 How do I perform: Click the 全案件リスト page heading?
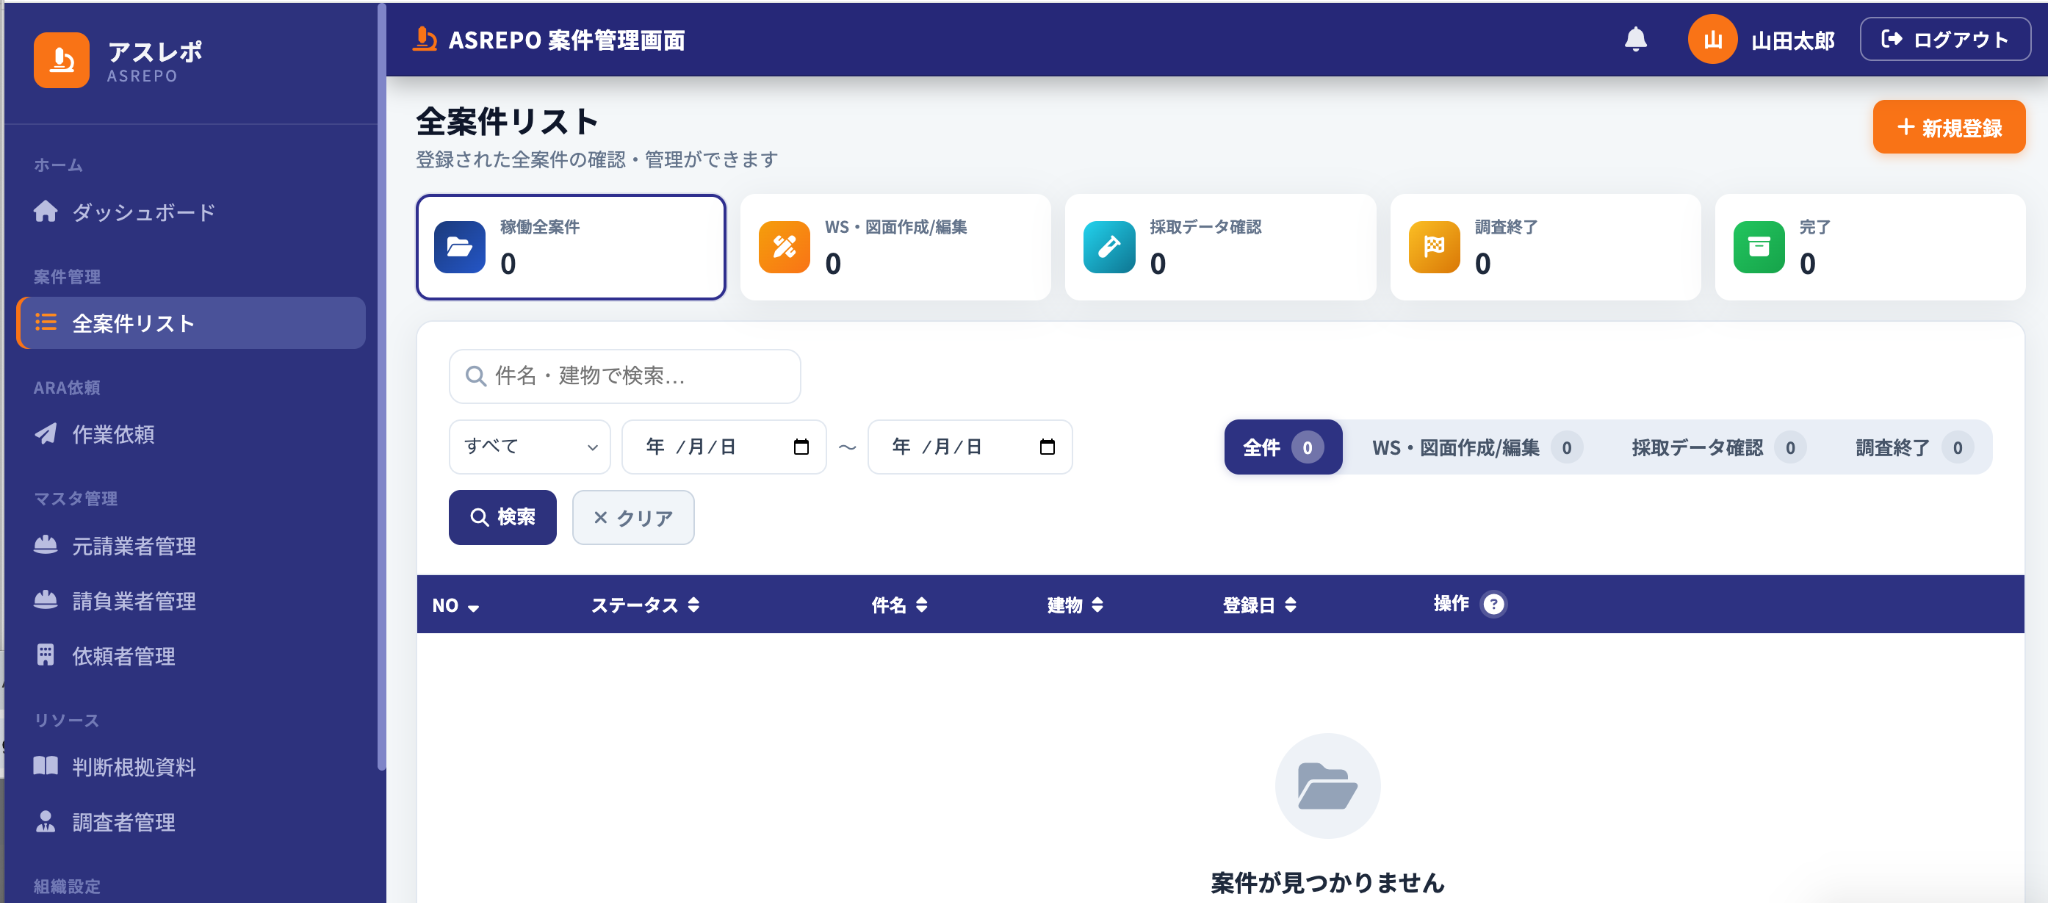pos(508,121)
